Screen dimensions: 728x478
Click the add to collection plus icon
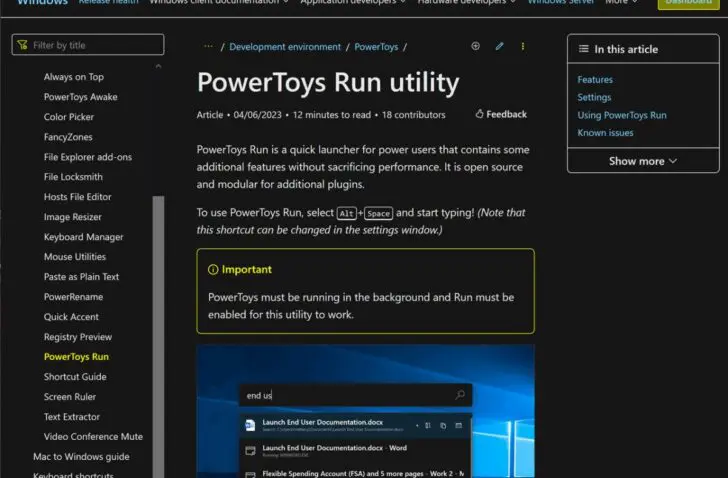coord(475,46)
